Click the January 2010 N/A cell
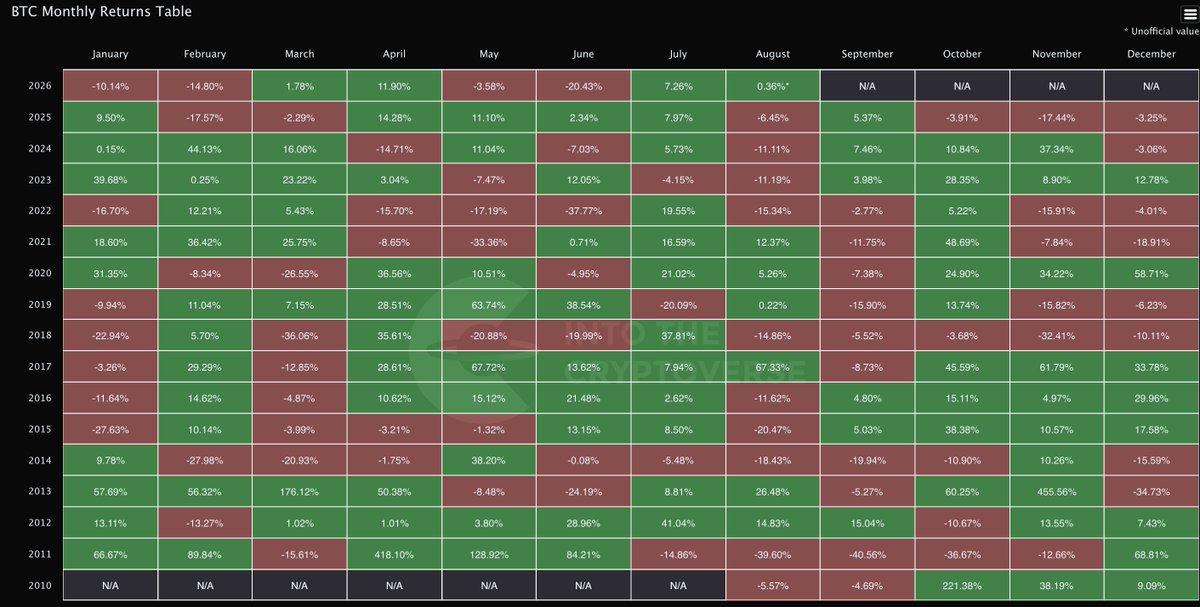1200x607 pixels. click(x=110, y=586)
